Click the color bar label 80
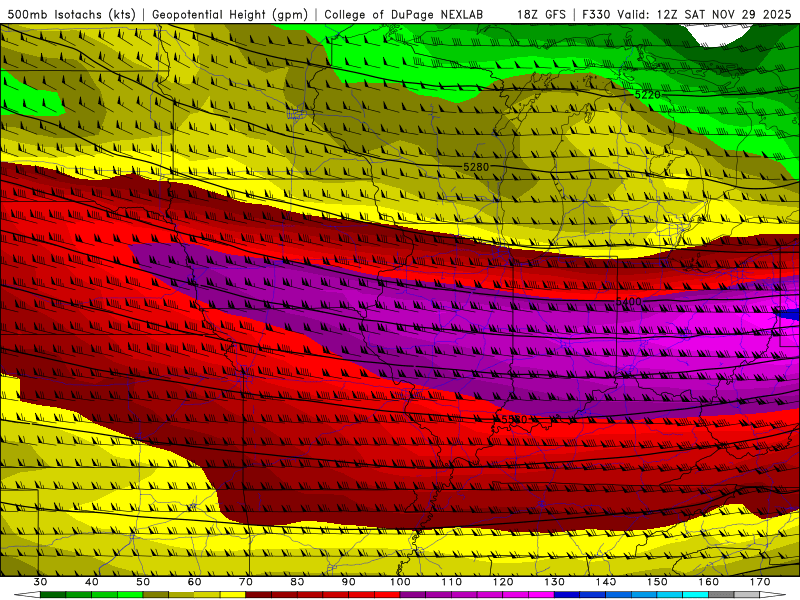 [297, 582]
